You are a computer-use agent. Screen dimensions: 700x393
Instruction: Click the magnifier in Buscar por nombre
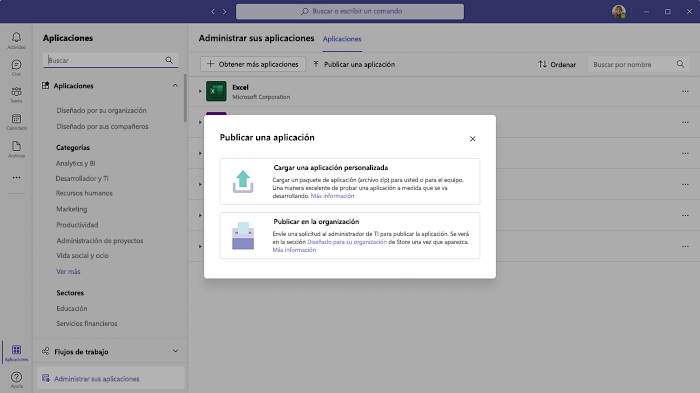680,64
